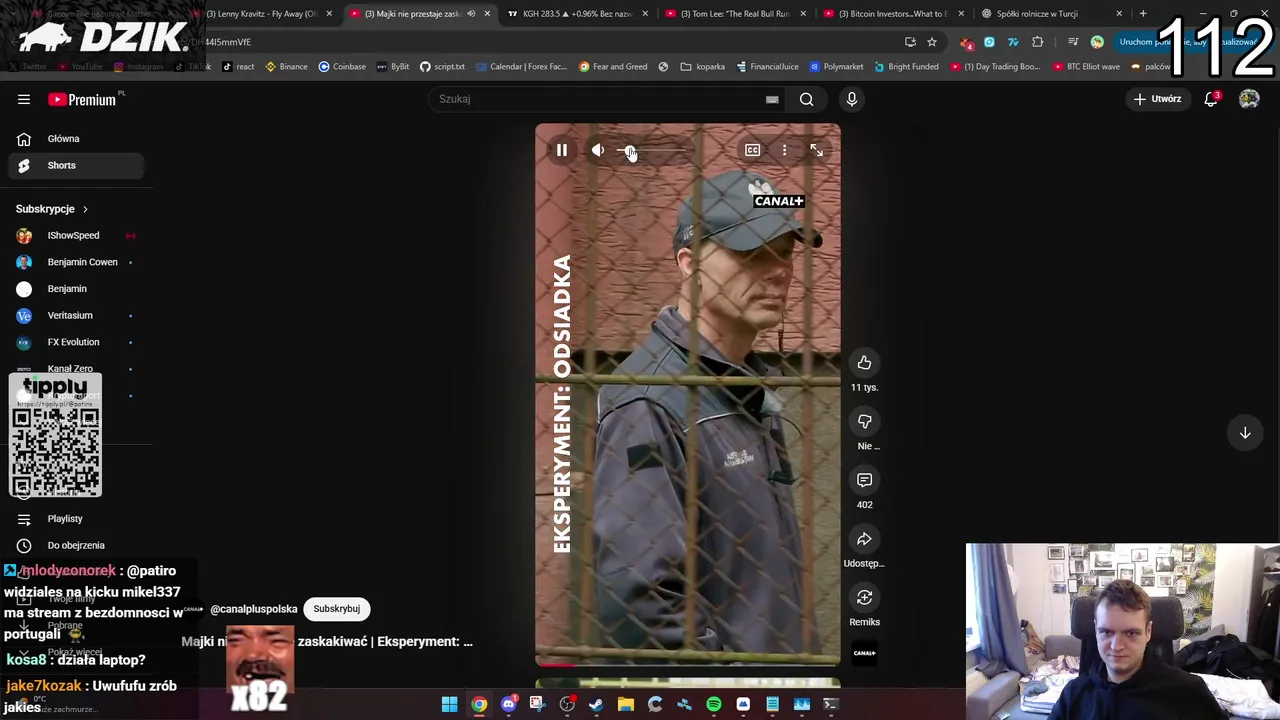The image size is (1280, 720).
Task: Close the Majki nie przestaje tab
Action: click(x=487, y=14)
